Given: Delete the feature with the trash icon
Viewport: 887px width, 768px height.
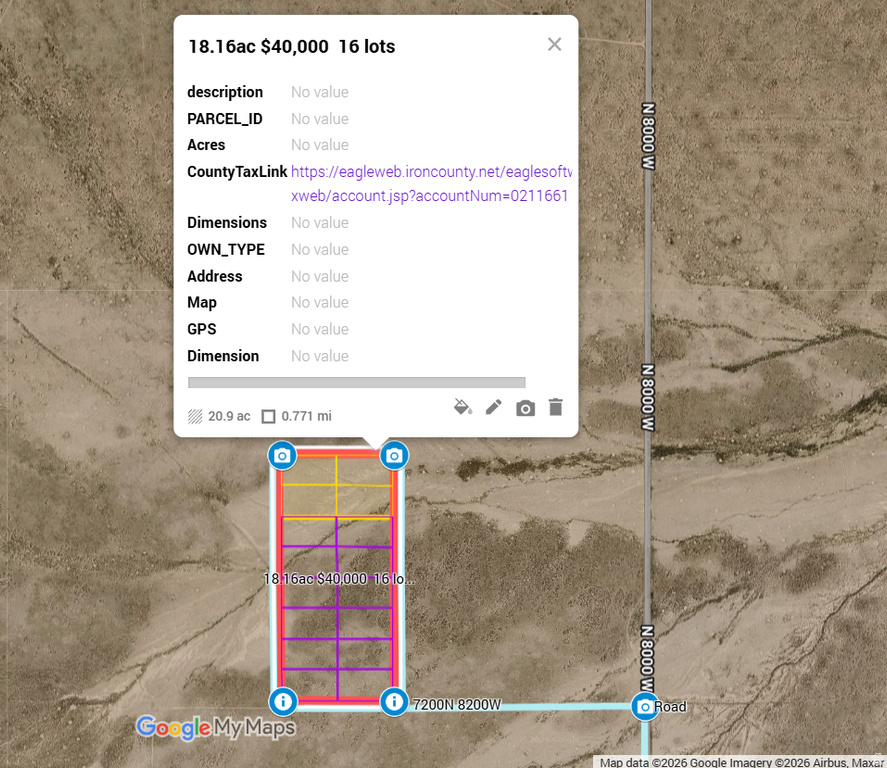Looking at the screenshot, I should [555, 407].
